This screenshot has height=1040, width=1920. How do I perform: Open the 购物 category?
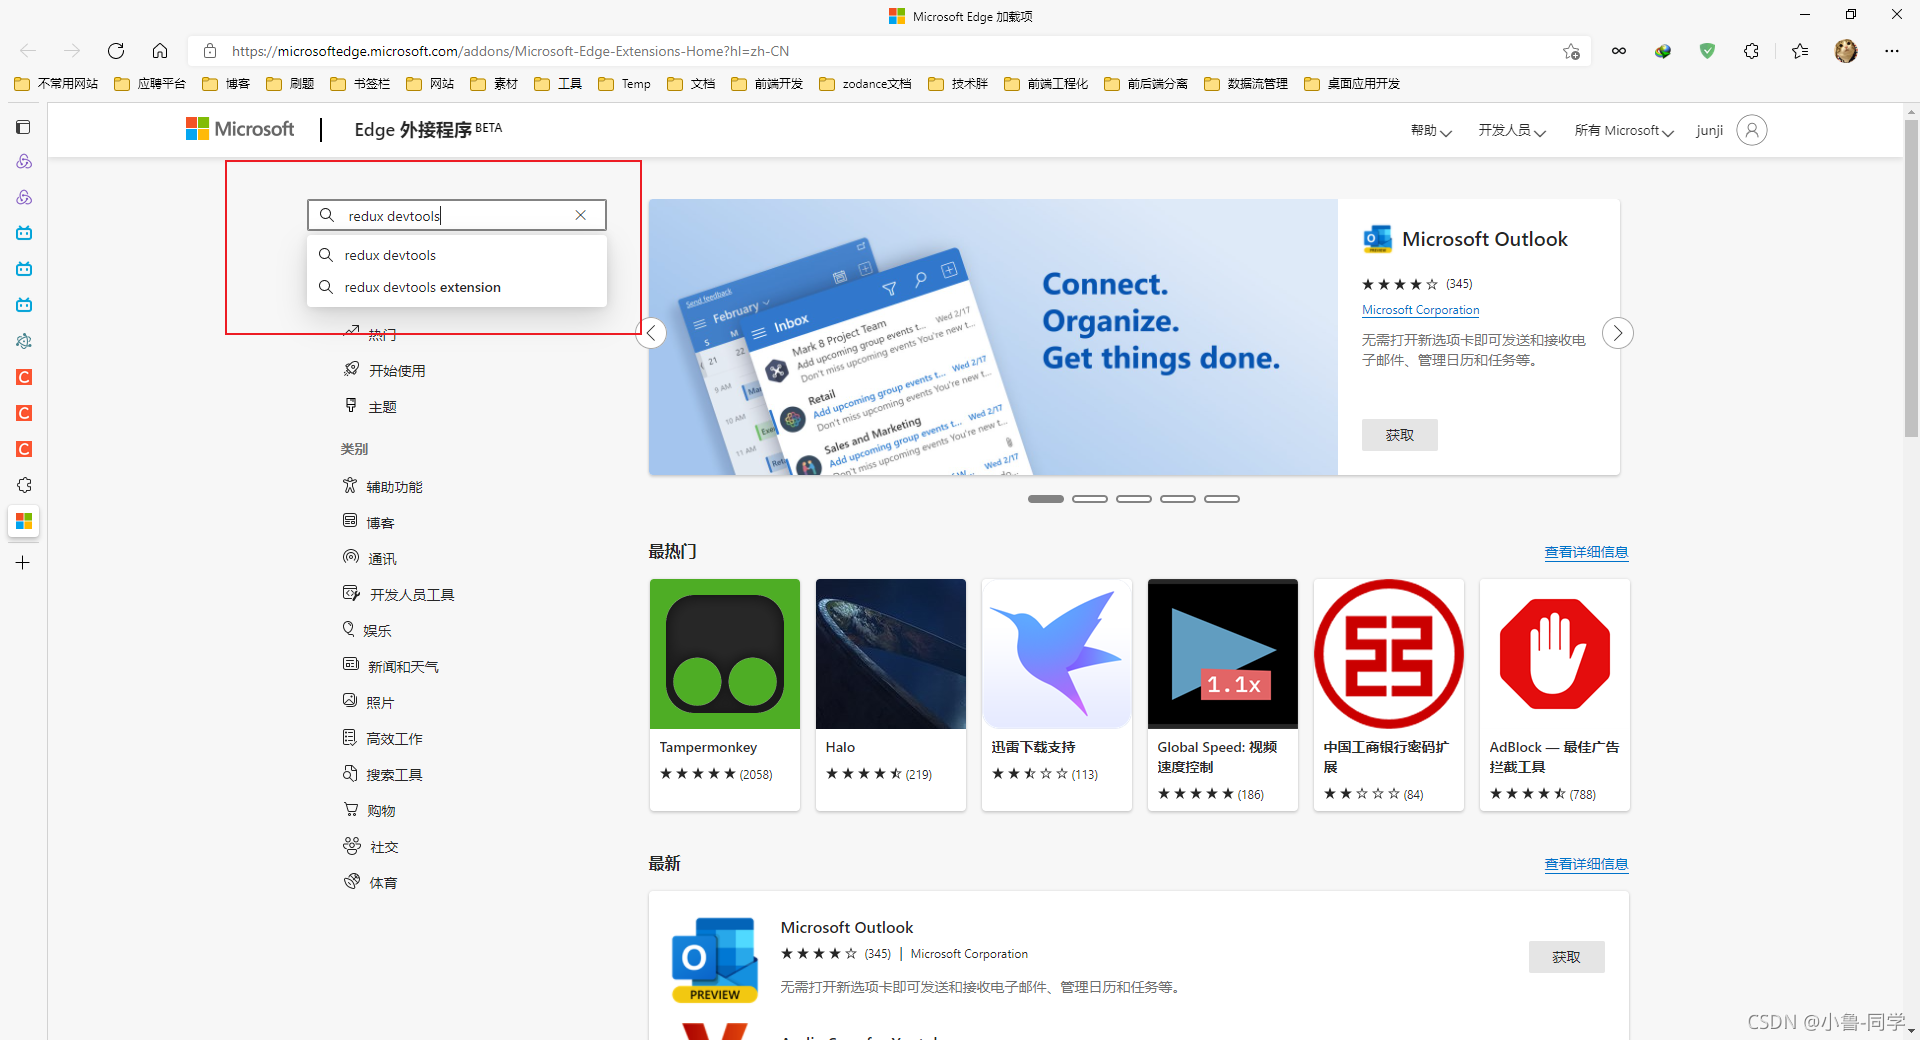coord(369,811)
